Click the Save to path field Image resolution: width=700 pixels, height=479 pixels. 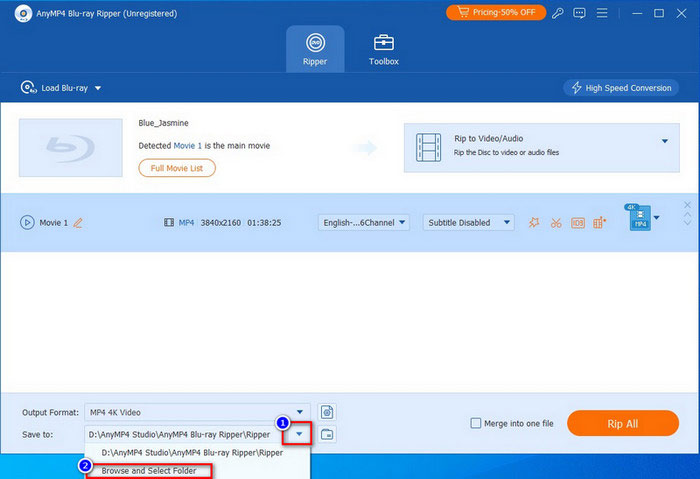(x=183, y=434)
